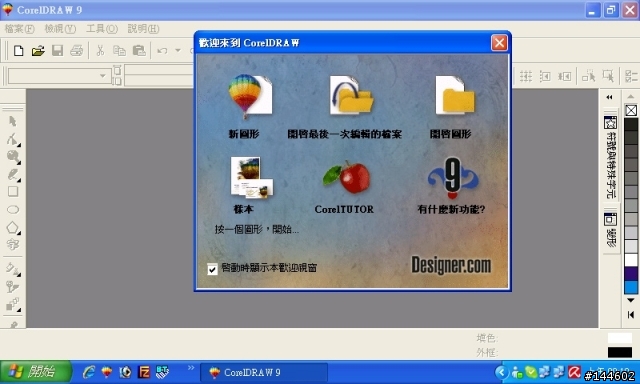The height and width of the screenshot is (384, 640).
Task: Launch CorelTUTOR apple icon
Action: click(347, 177)
